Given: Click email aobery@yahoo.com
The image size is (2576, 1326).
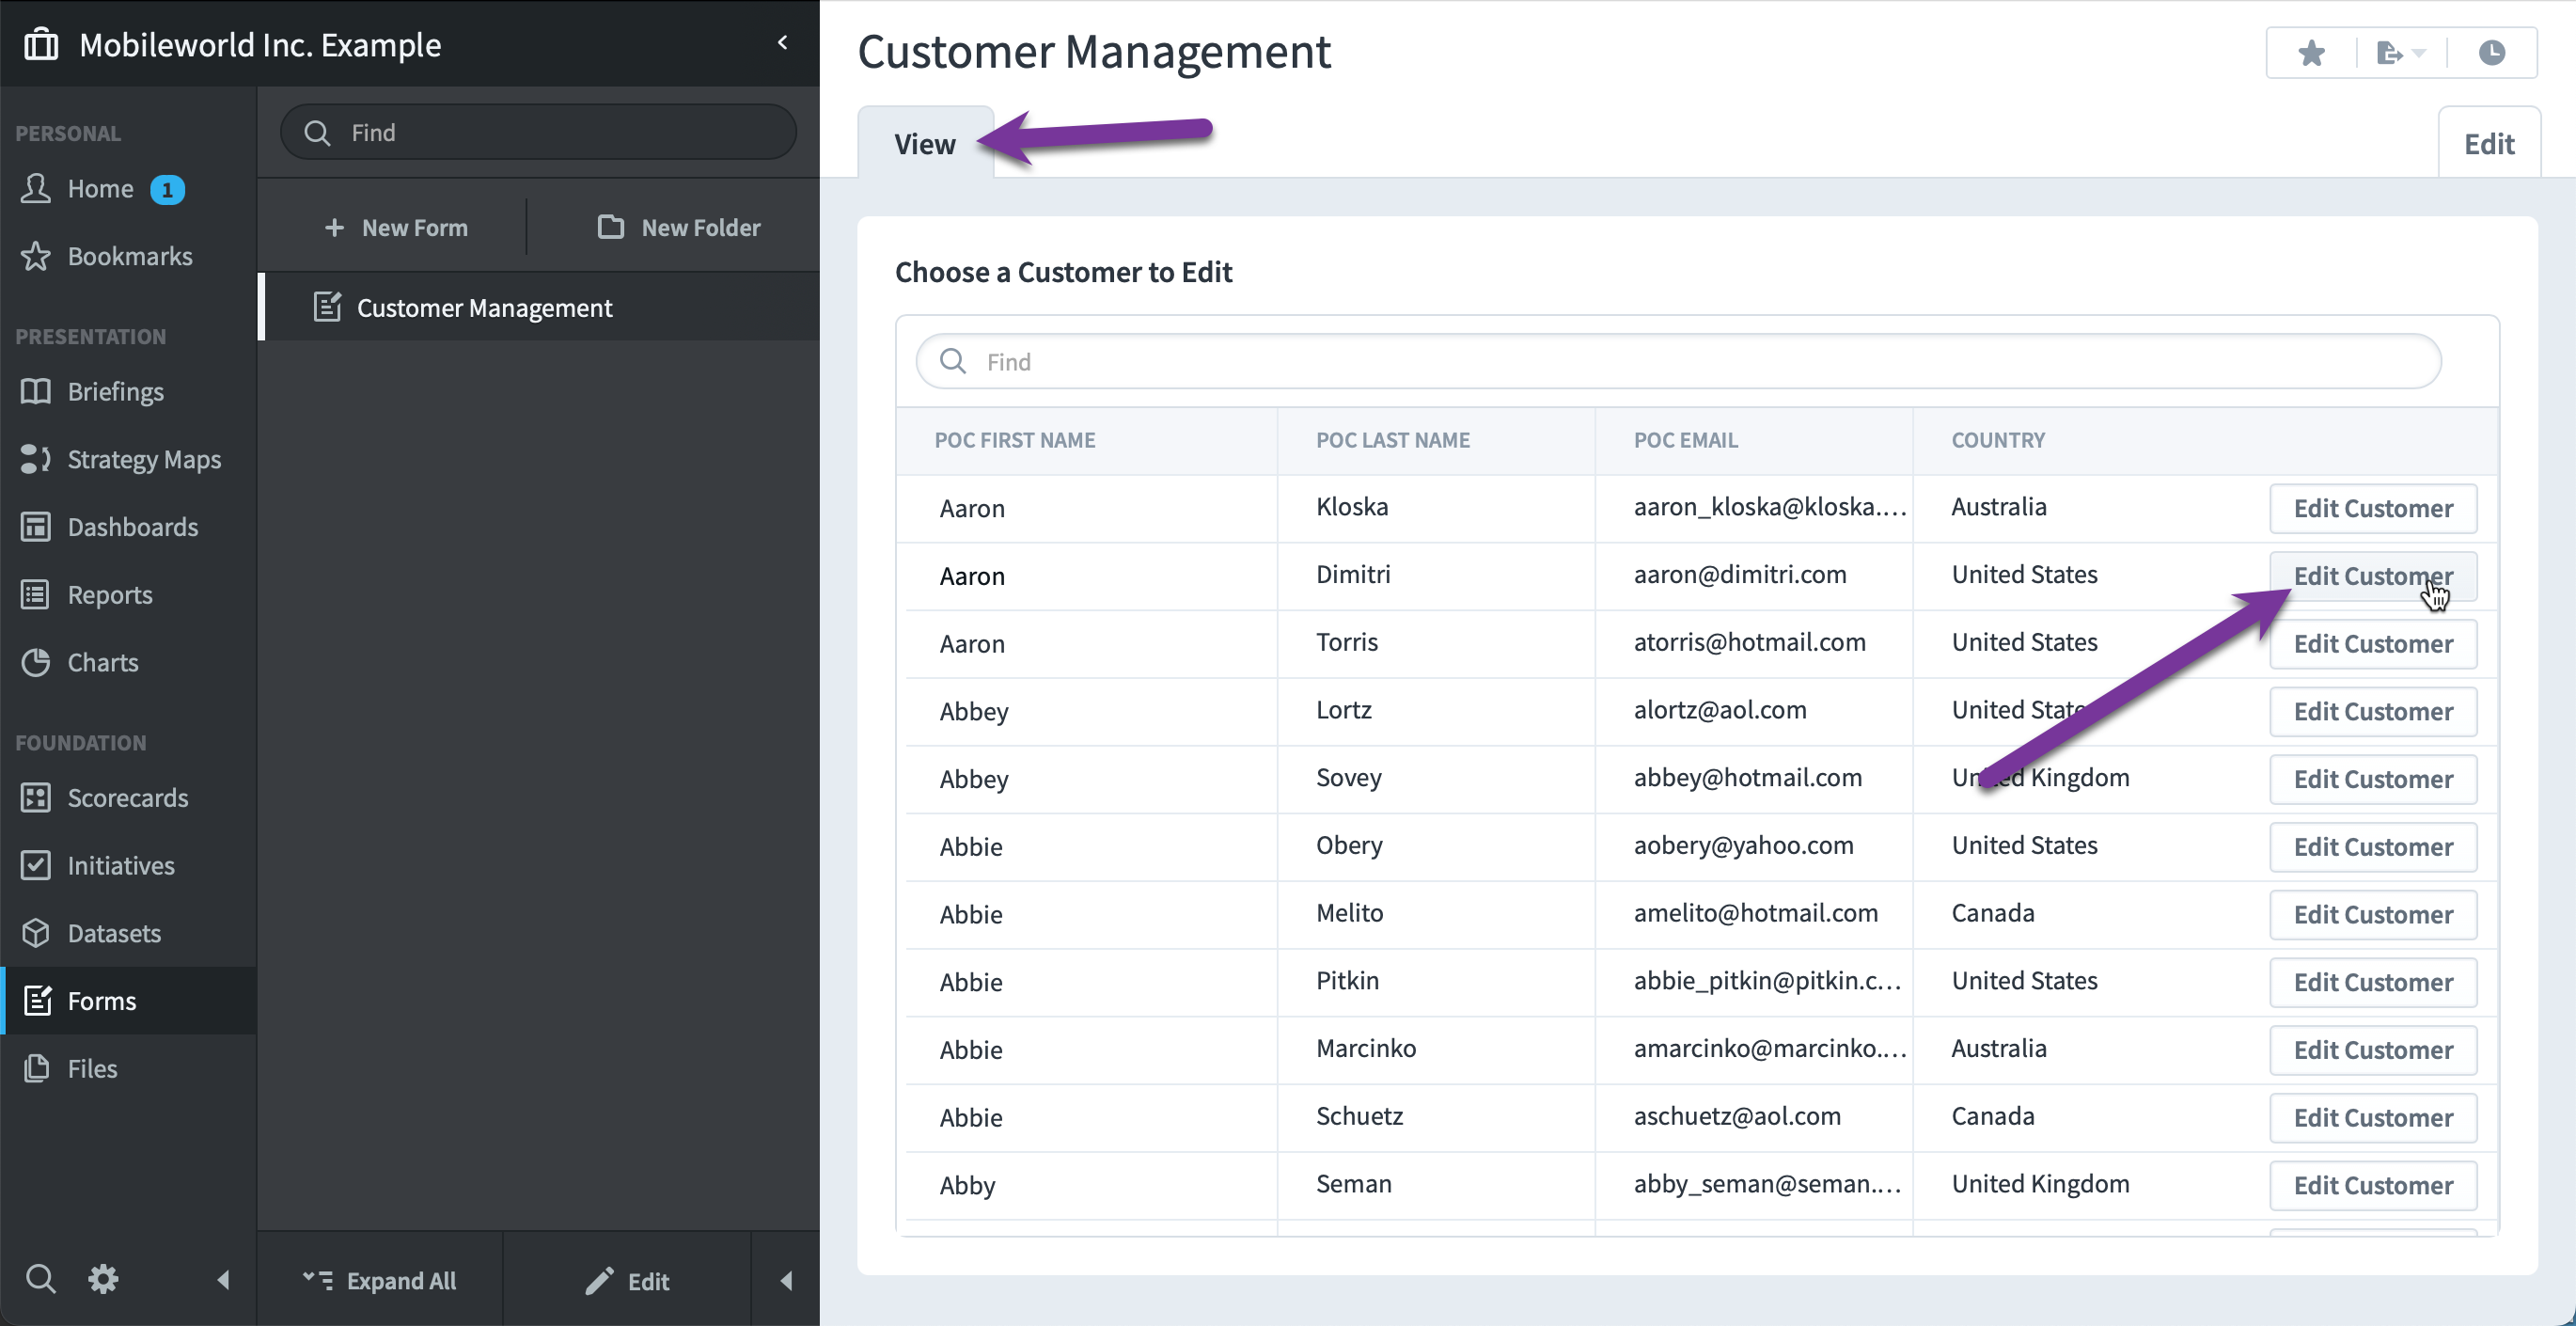Looking at the screenshot, I should (1744, 845).
